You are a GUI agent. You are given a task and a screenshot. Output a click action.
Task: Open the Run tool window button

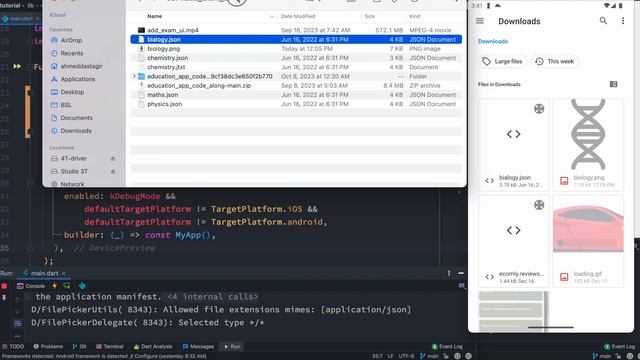(x=231, y=347)
